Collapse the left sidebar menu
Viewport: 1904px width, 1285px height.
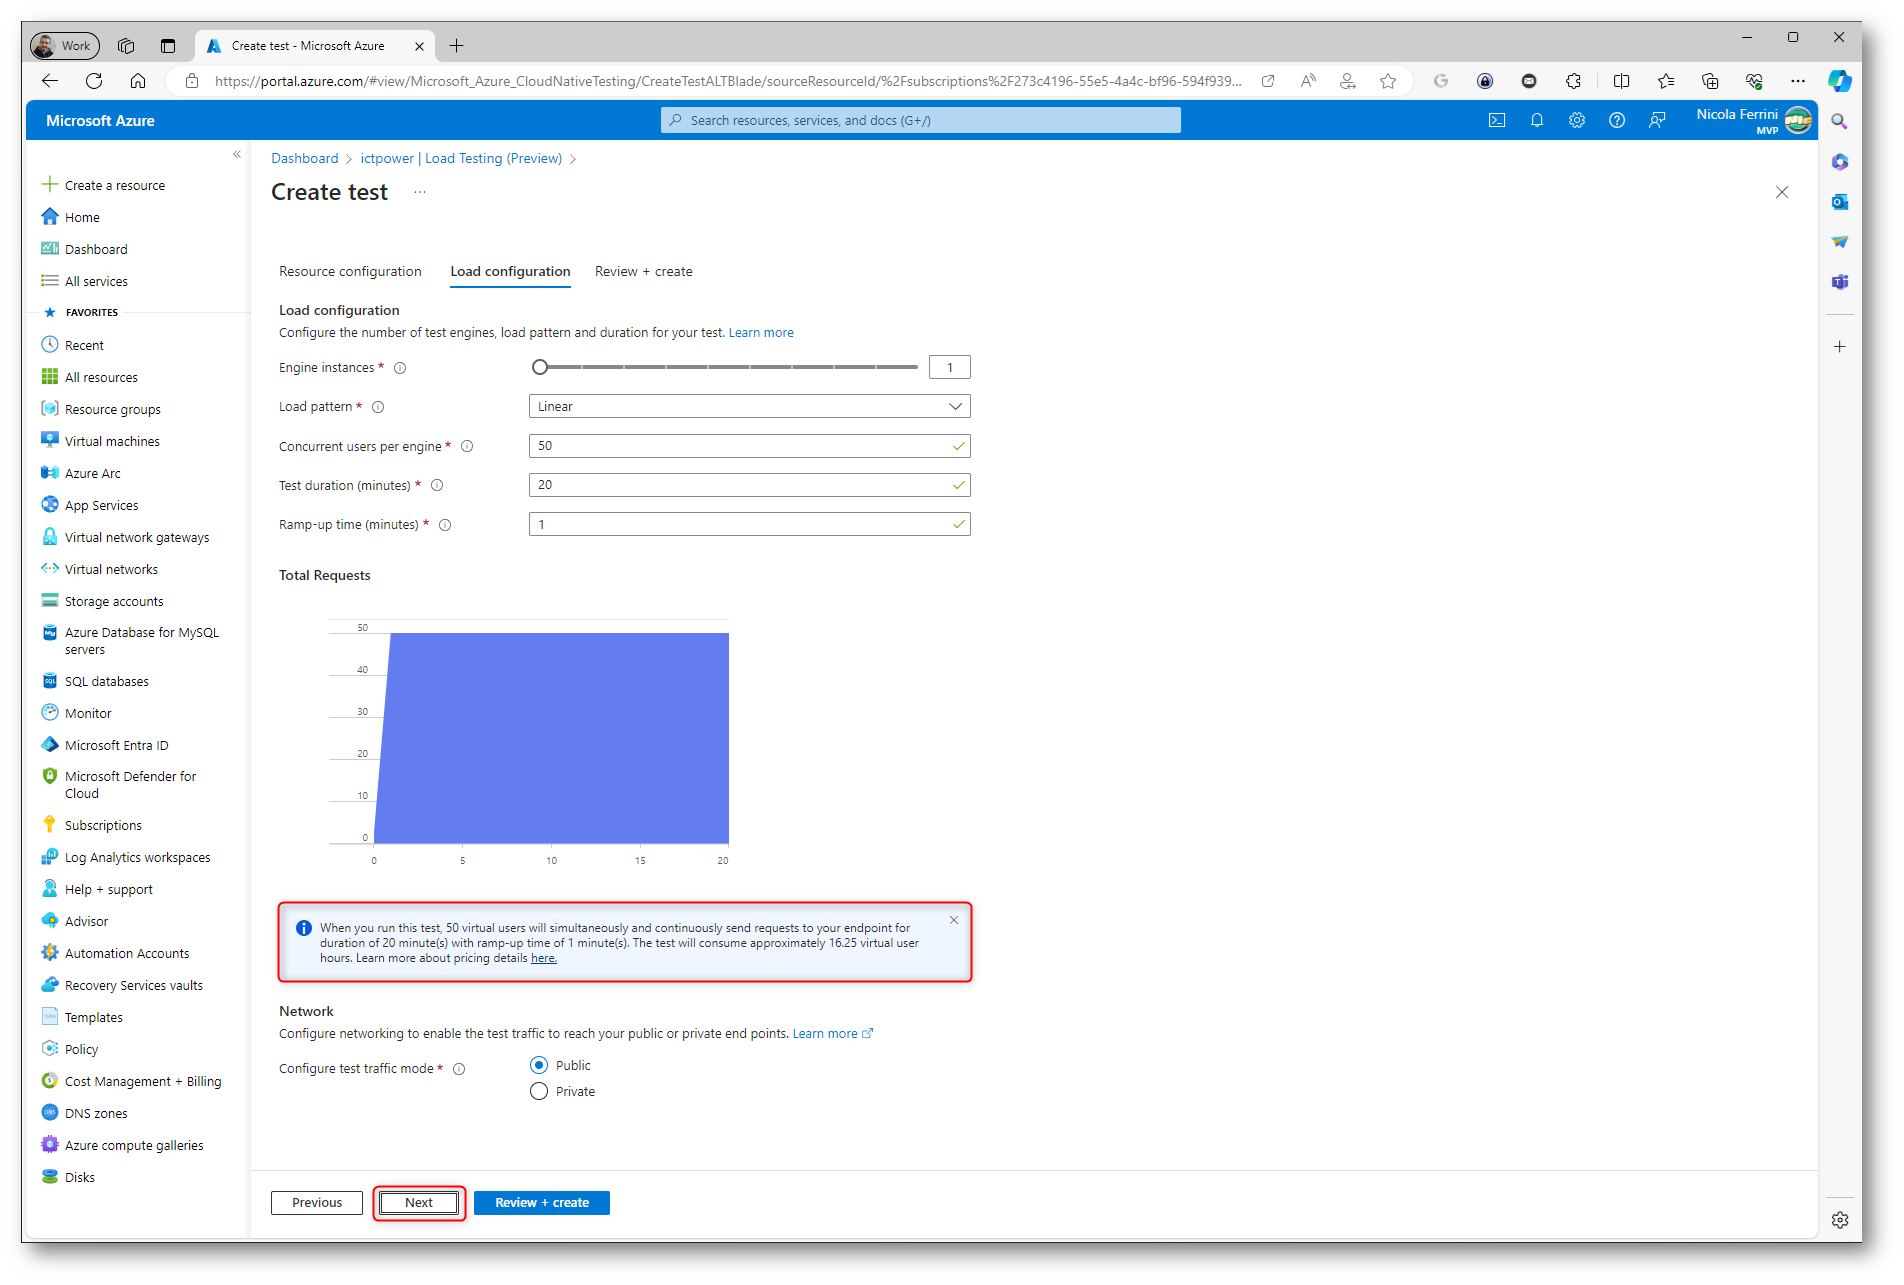coord(237,154)
